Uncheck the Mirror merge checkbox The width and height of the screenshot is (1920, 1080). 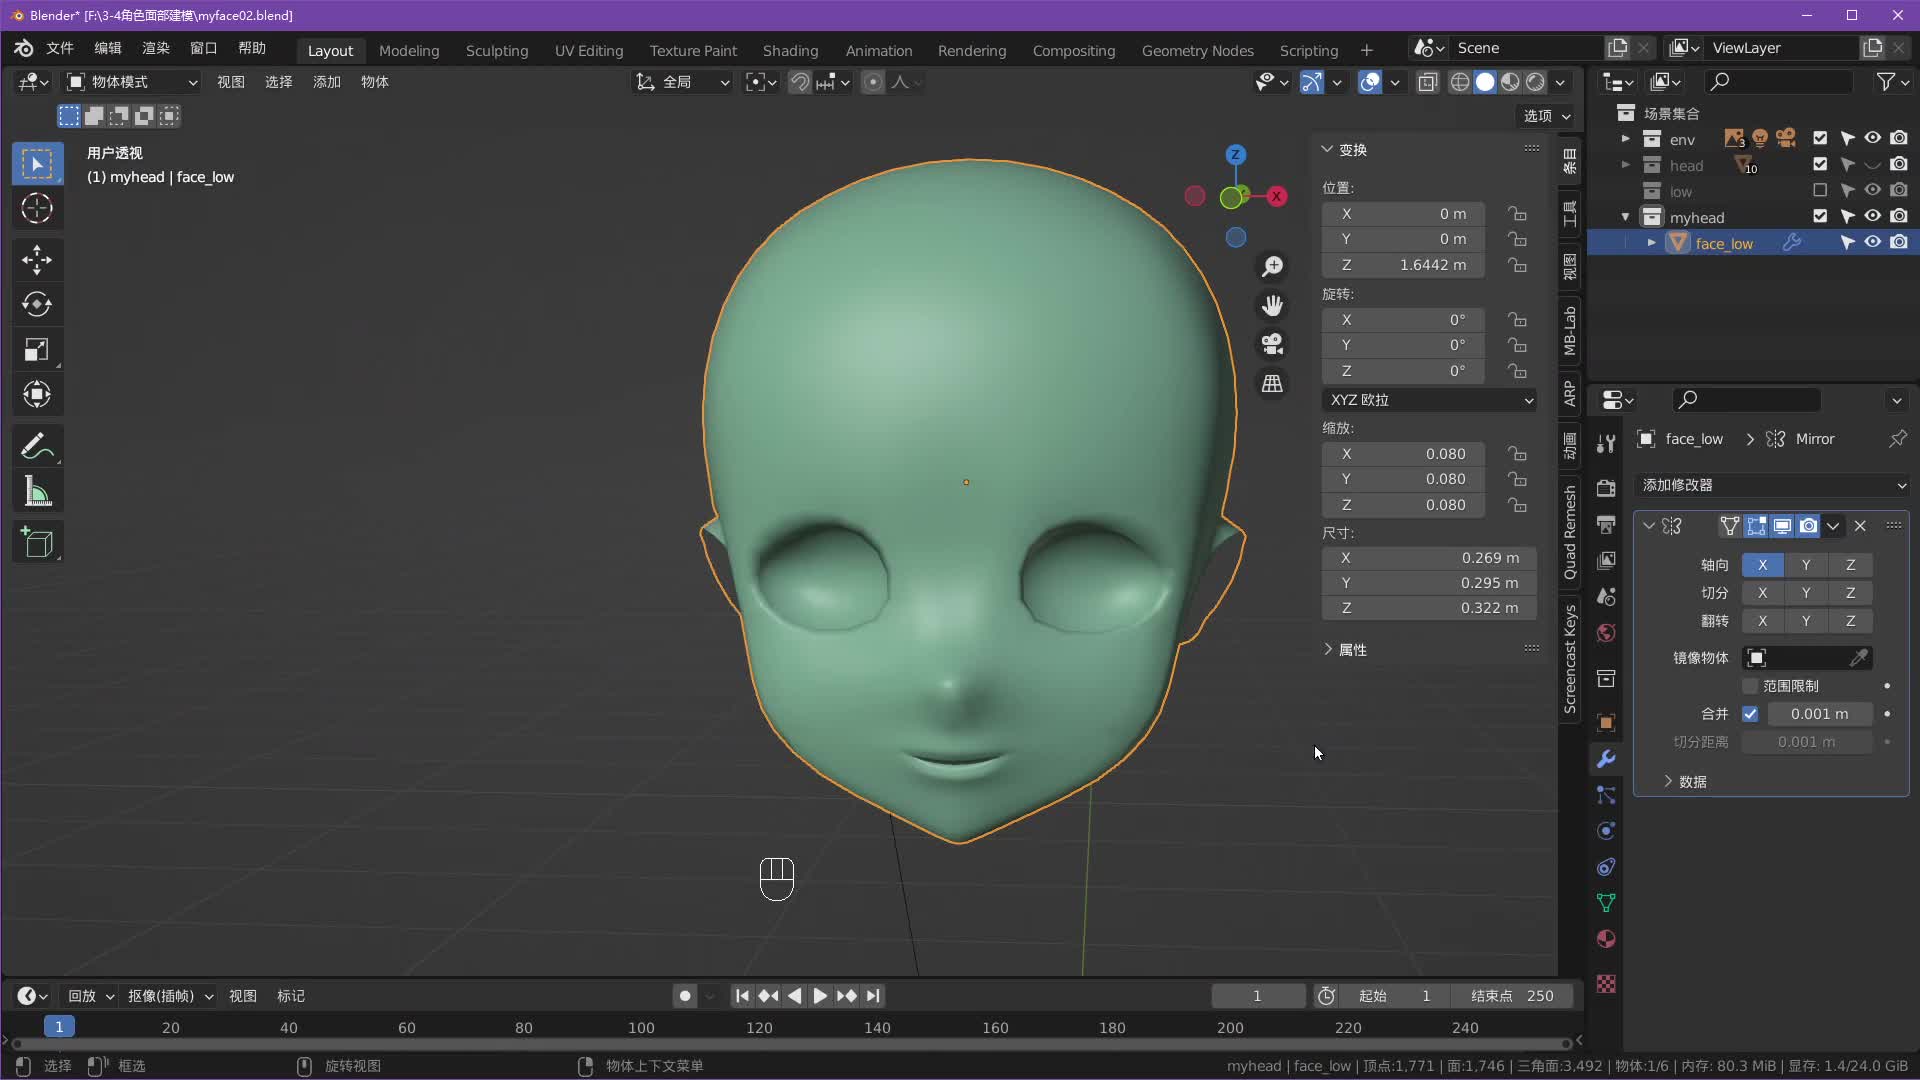point(1750,714)
